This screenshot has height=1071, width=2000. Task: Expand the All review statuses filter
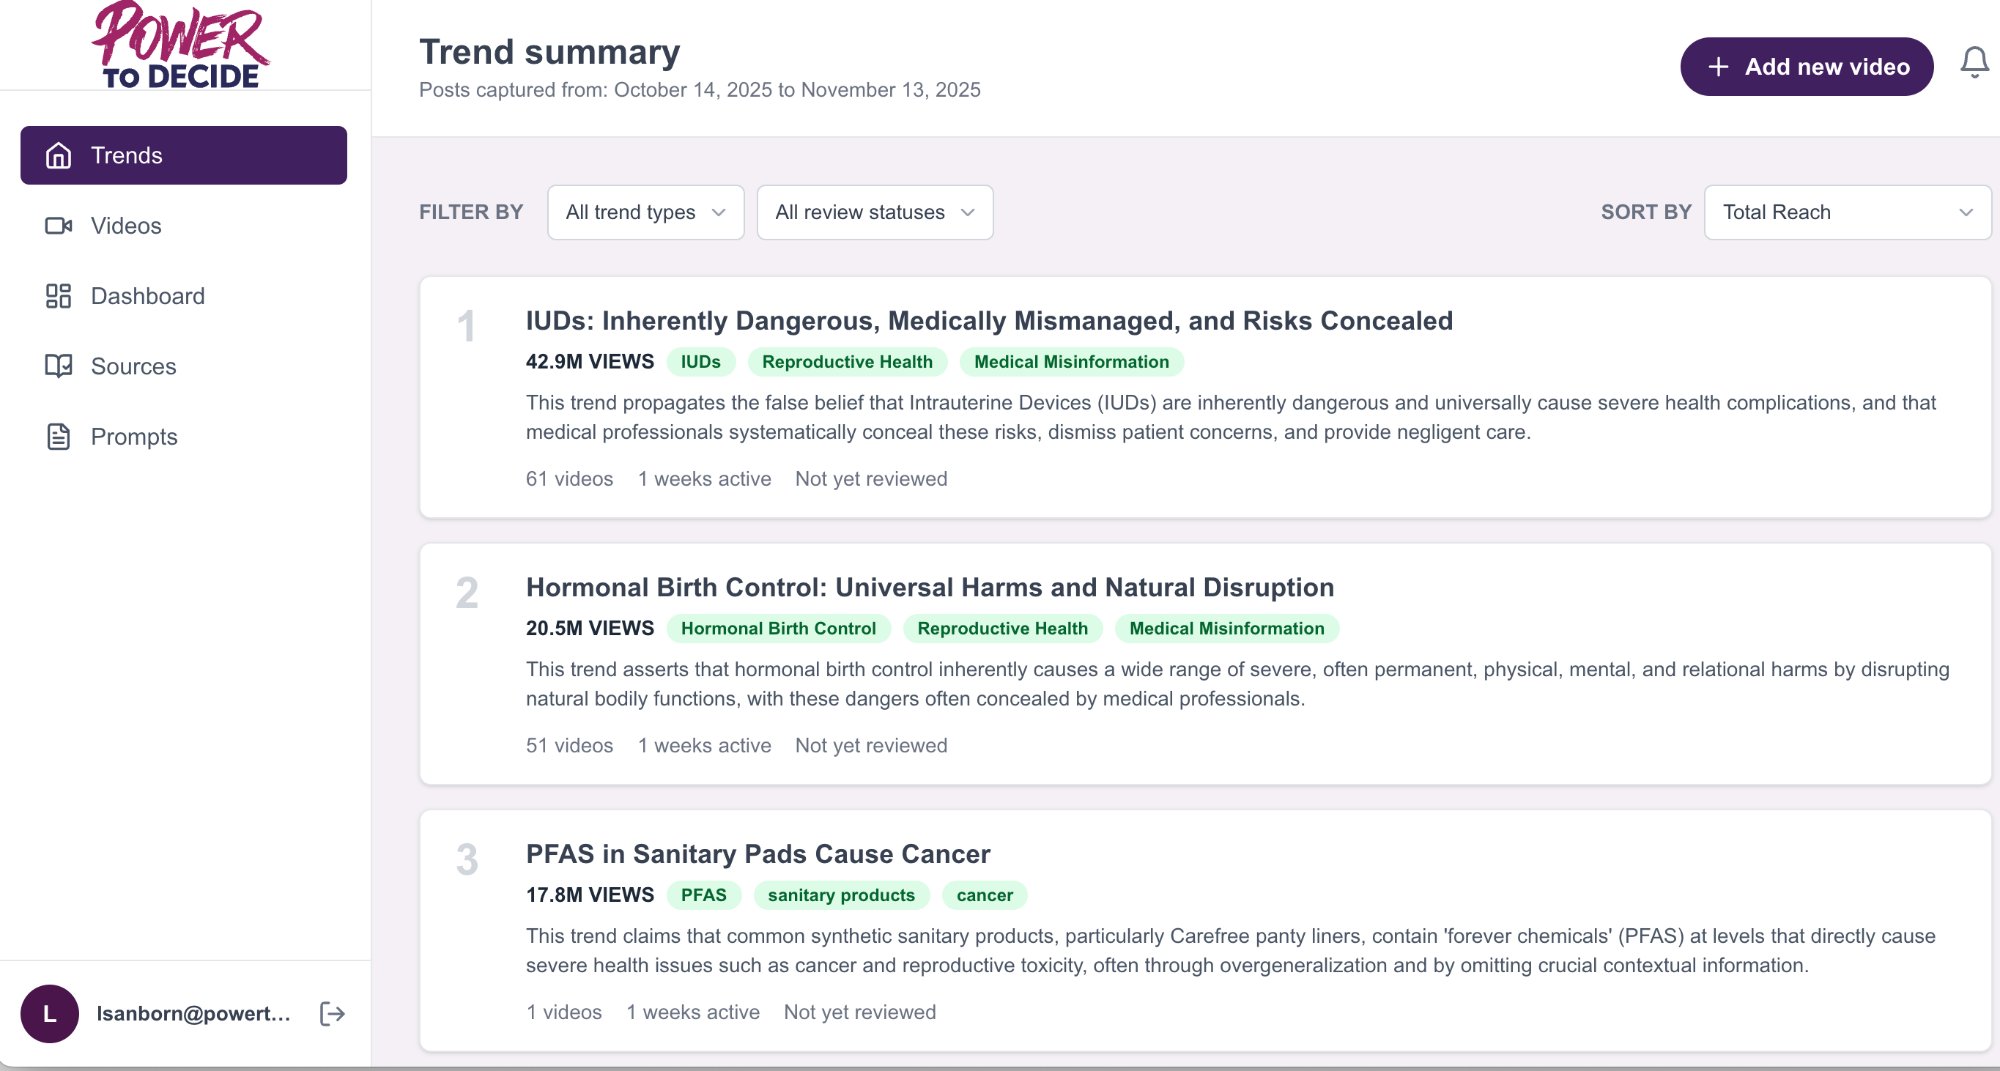click(874, 212)
